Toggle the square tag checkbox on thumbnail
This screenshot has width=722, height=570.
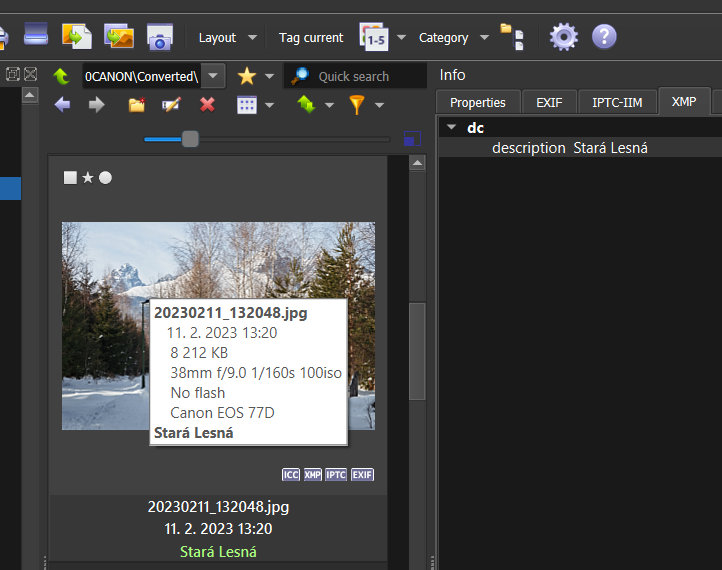pos(70,178)
